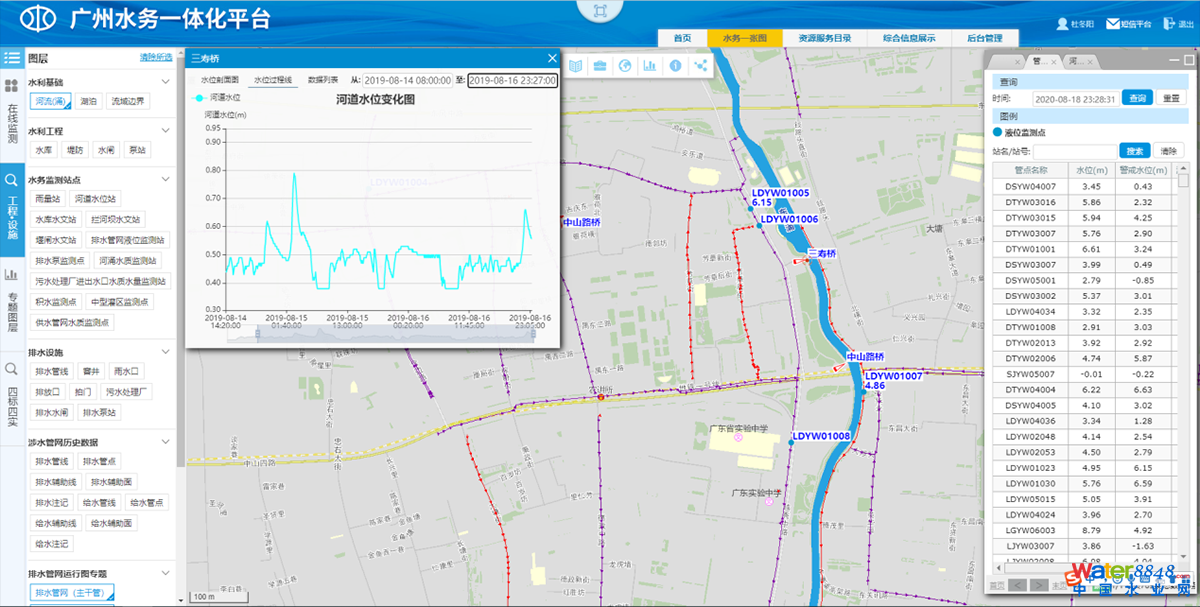This screenshot has width=1200, height=607.
Task: Click the blue 查询 button
Action: [1135, 98]
